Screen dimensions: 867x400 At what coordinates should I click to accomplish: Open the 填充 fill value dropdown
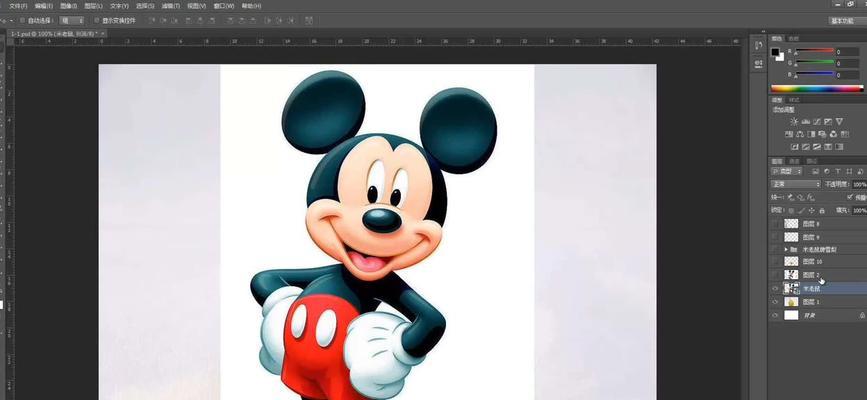coord(860,211)
